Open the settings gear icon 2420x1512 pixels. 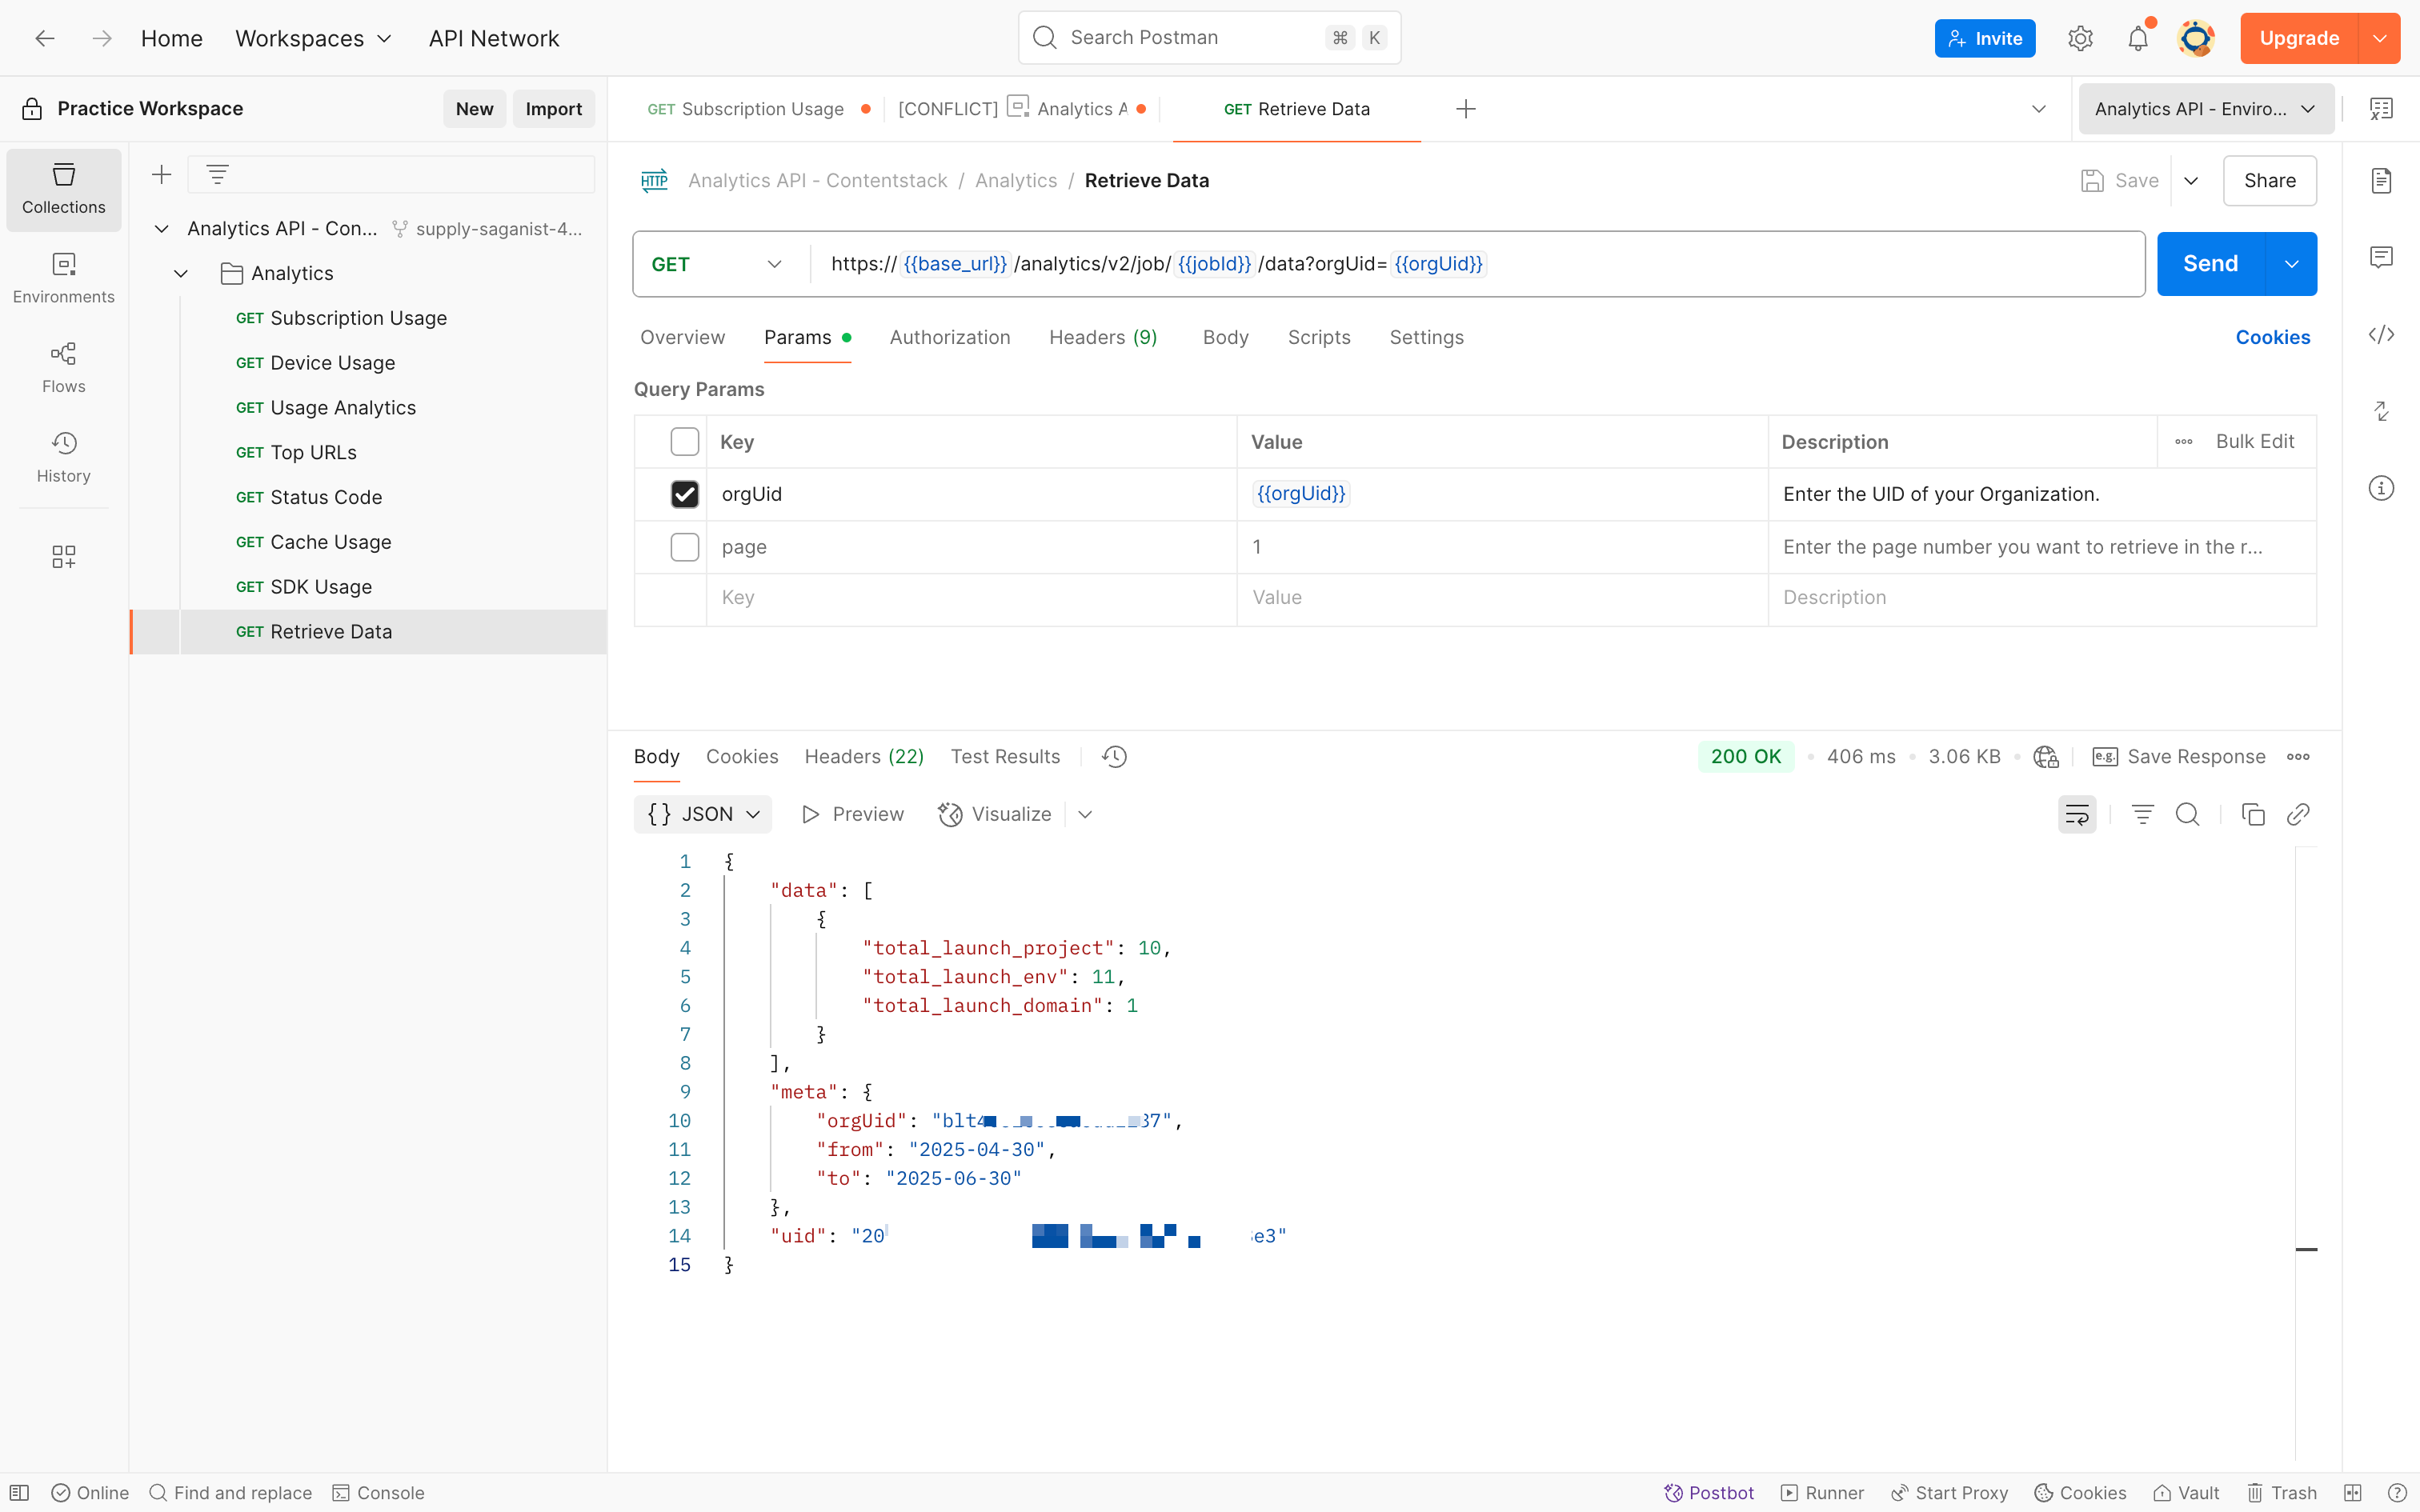[x=2080, y=38]
